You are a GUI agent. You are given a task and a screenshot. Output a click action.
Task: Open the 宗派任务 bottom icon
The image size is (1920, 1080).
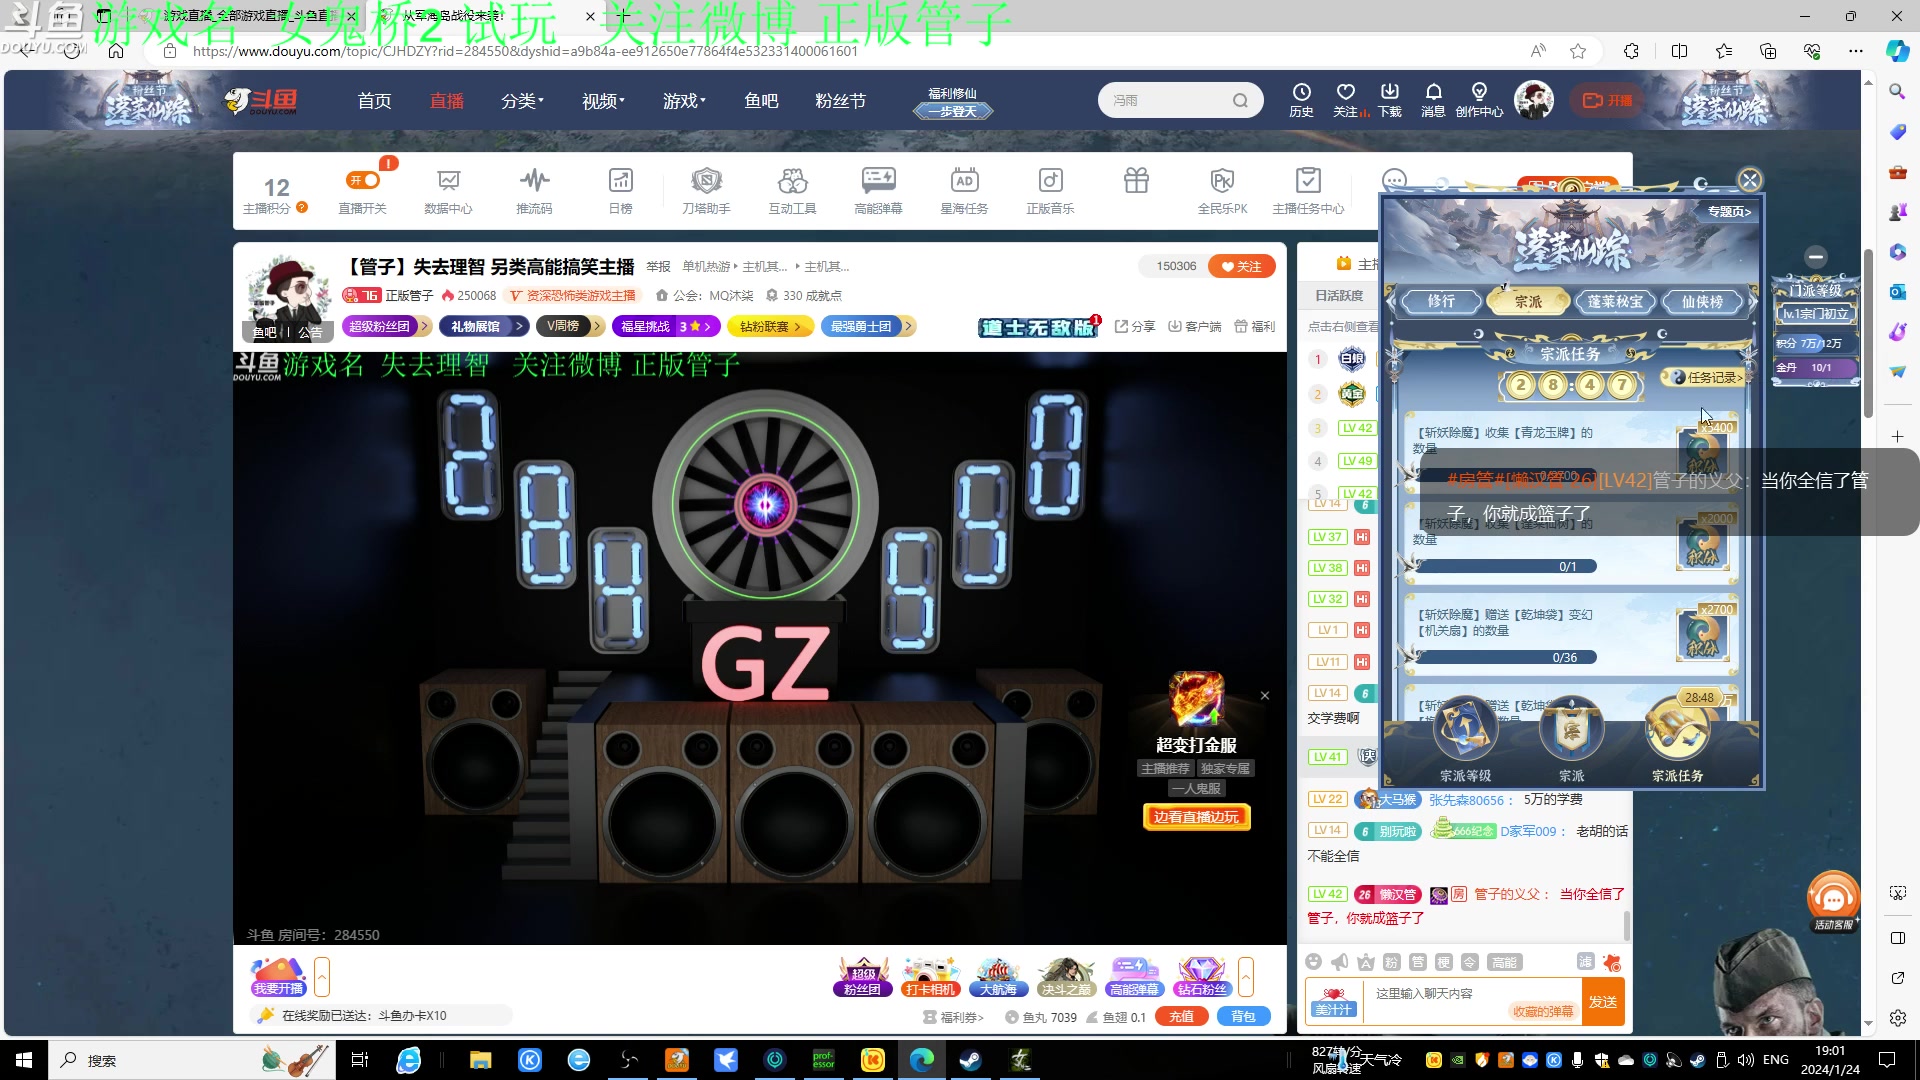tap(1677, 739)
